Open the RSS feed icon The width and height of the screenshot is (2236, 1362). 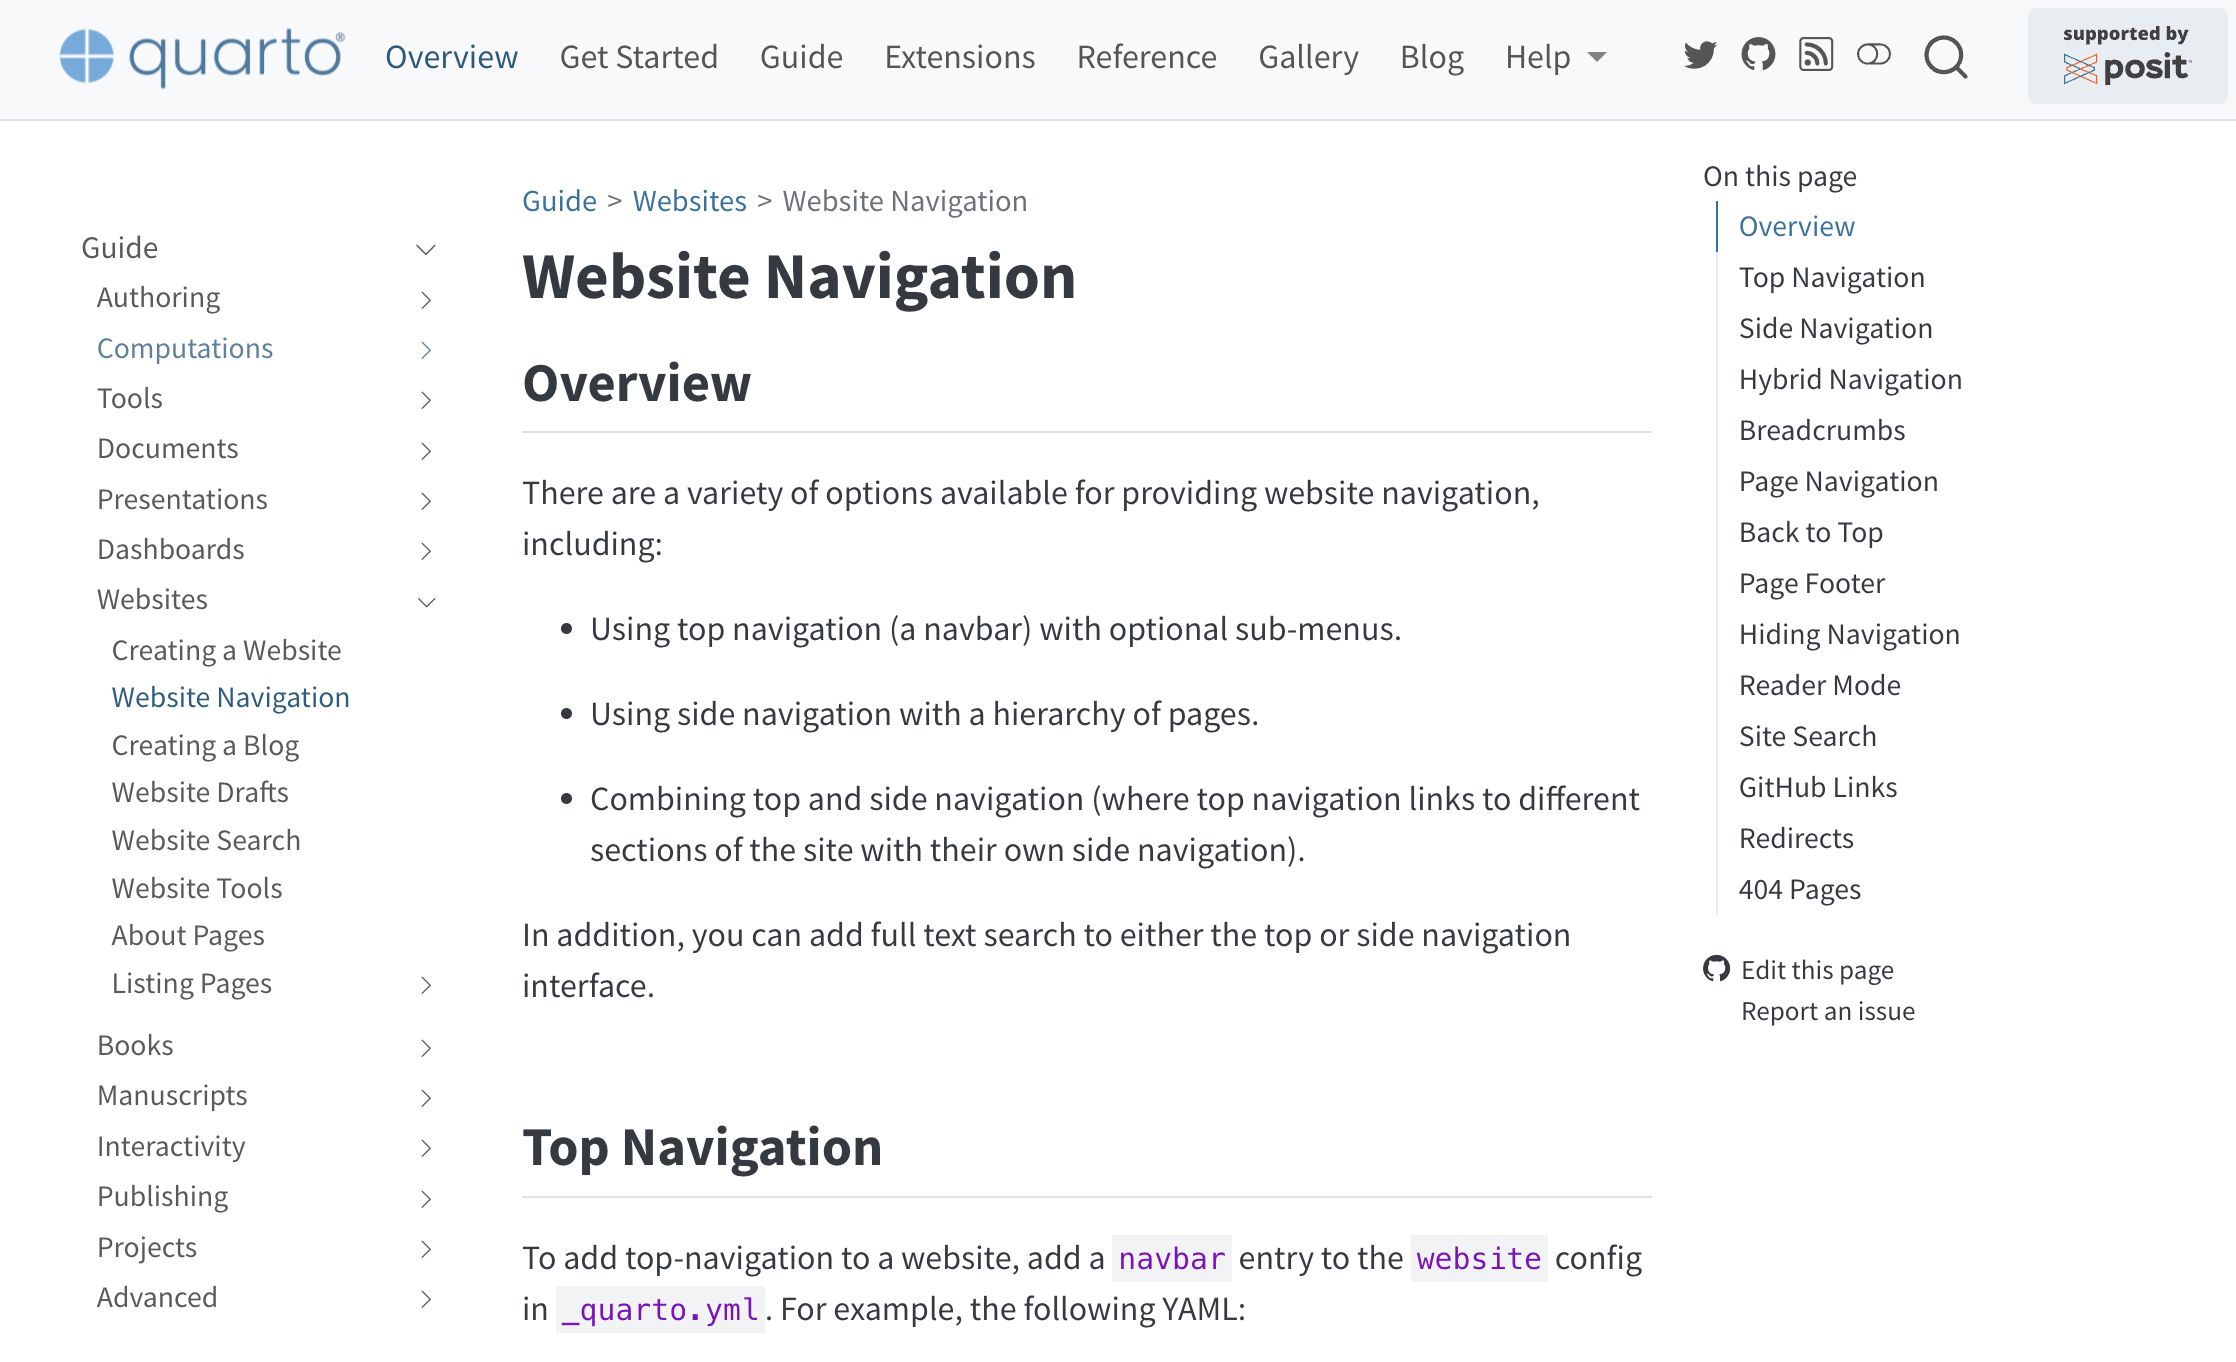click(x=1815, y=55)
